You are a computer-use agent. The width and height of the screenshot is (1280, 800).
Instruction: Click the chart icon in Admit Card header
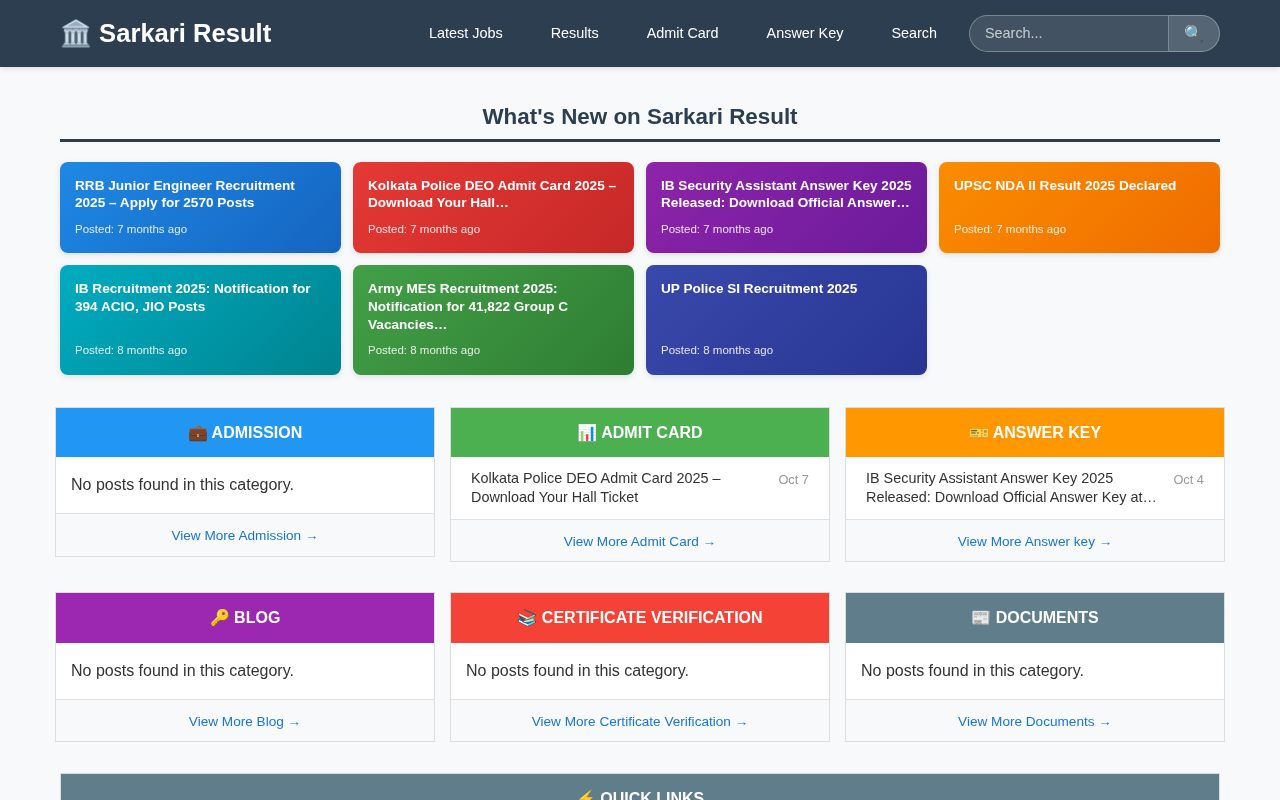[x=587, y=433]
